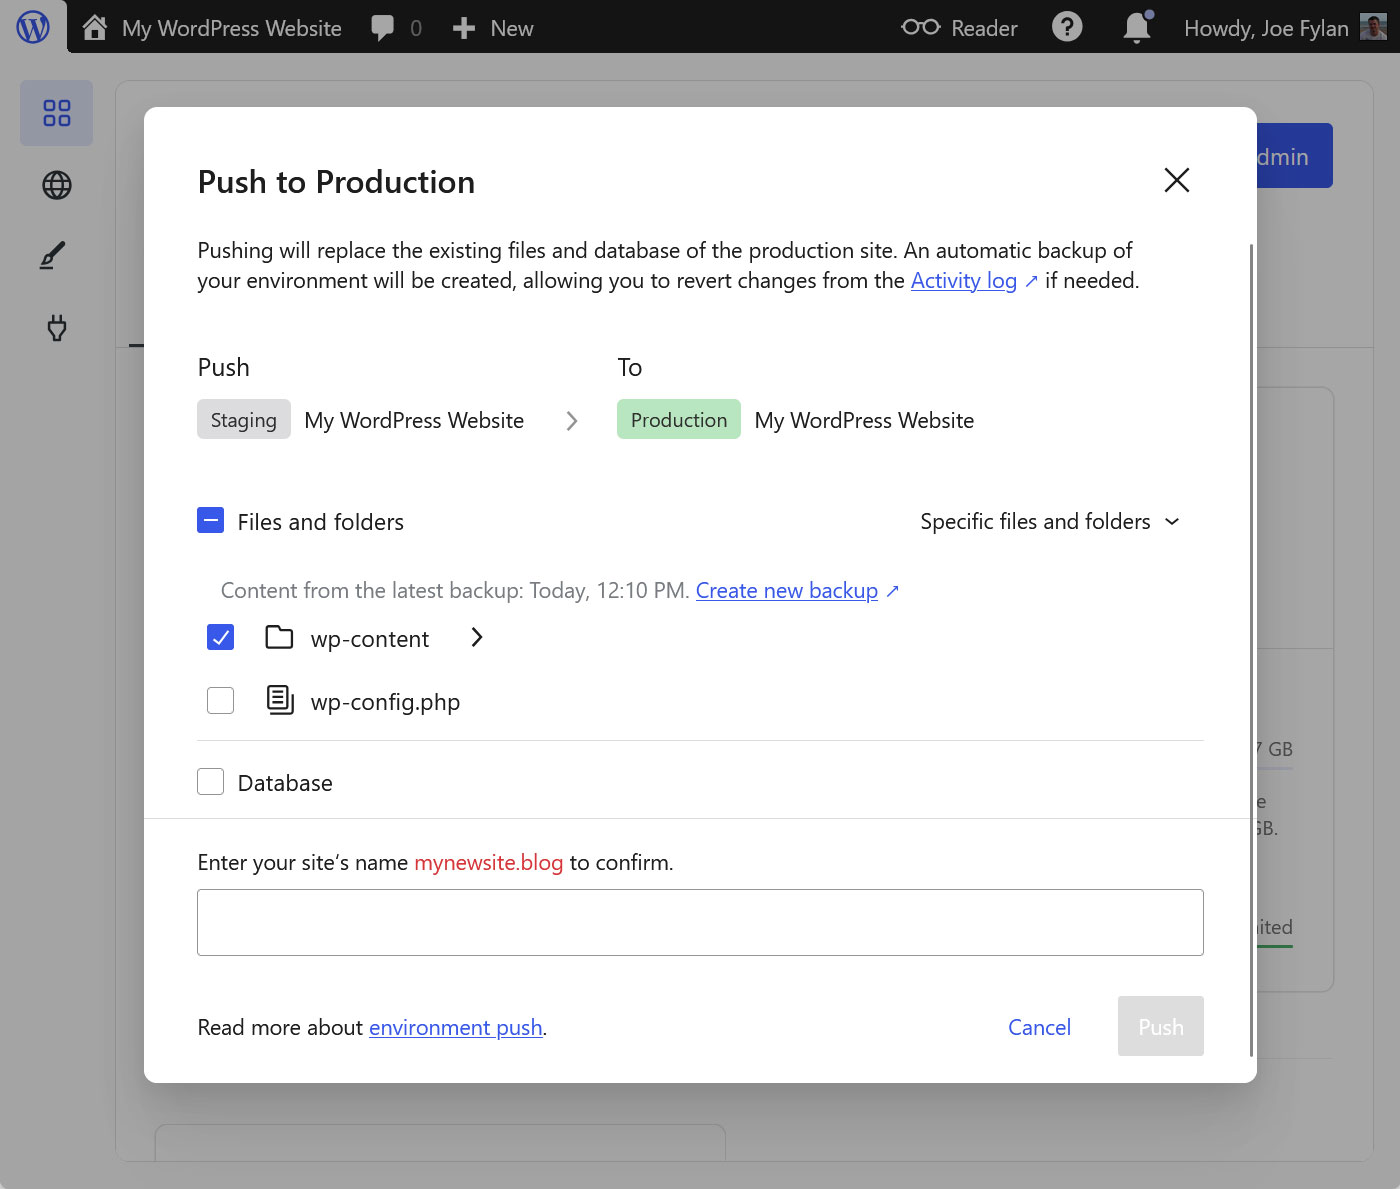Viewport: 1400px width, 1189px height.
Task: Click the help question mark icon
Action: coord(1067,27)
